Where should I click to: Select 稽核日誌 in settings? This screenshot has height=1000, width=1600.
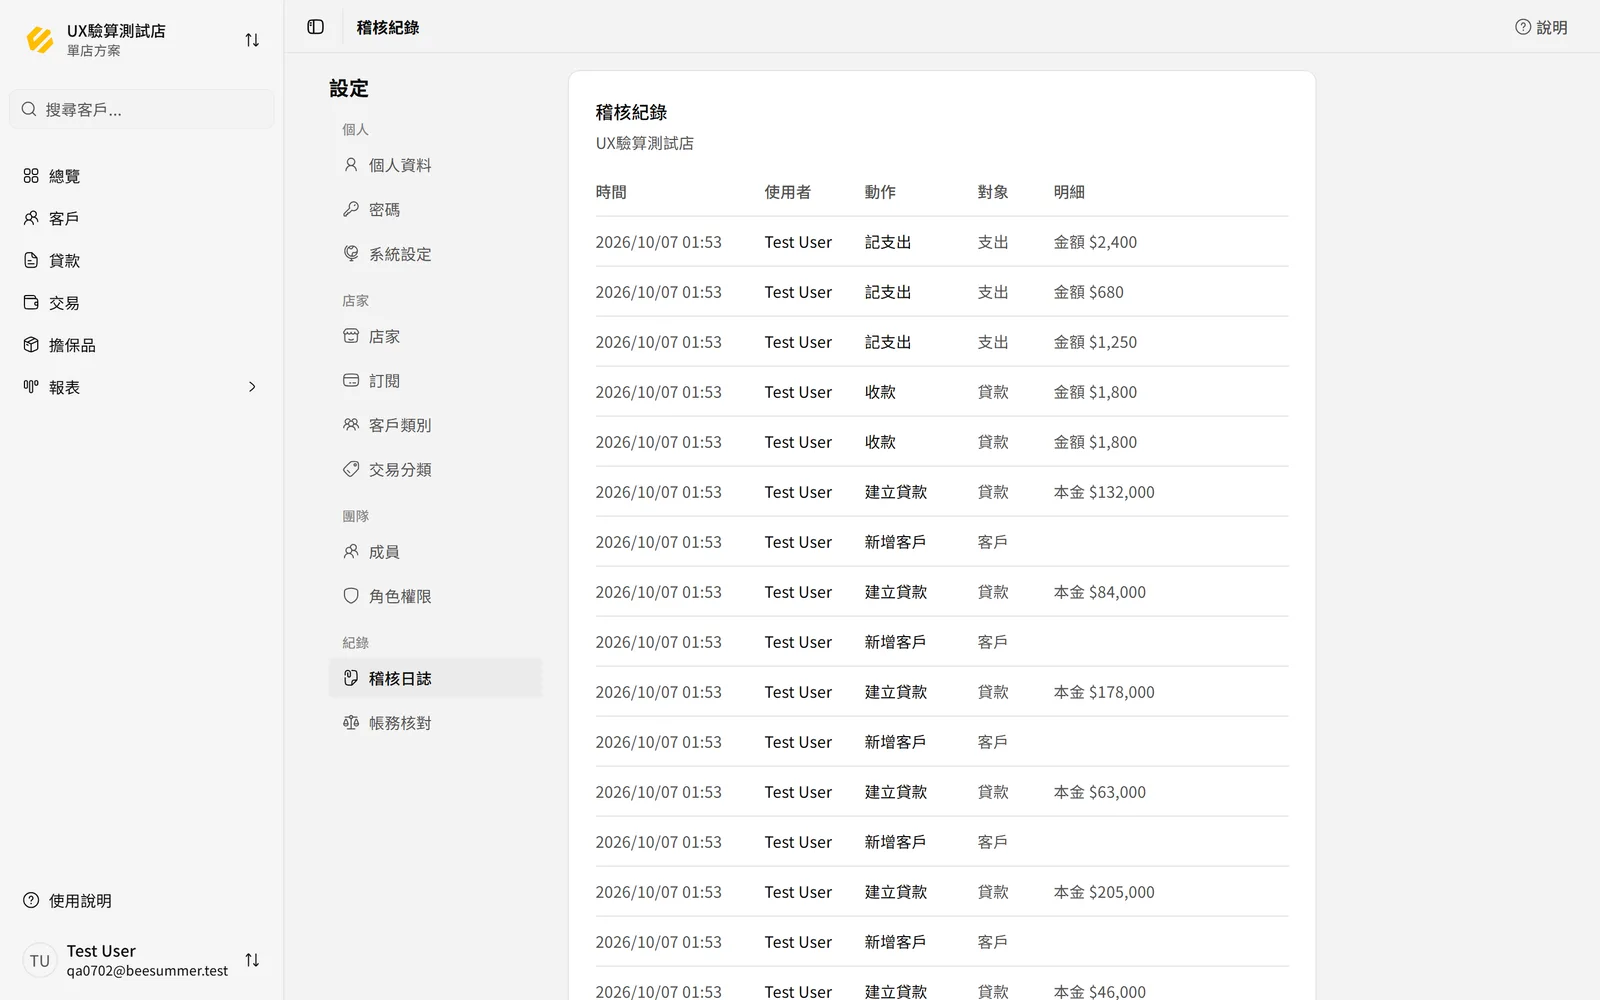(x=435, y=678)
